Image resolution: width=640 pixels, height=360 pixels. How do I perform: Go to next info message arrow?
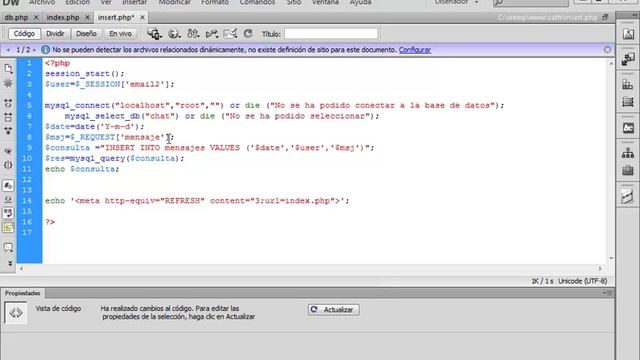[x=34, y=50]
